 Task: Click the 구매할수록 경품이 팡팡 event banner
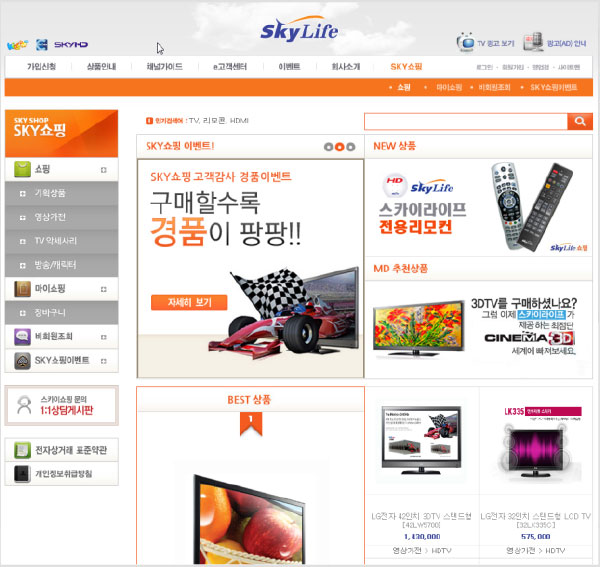point(250,269)
